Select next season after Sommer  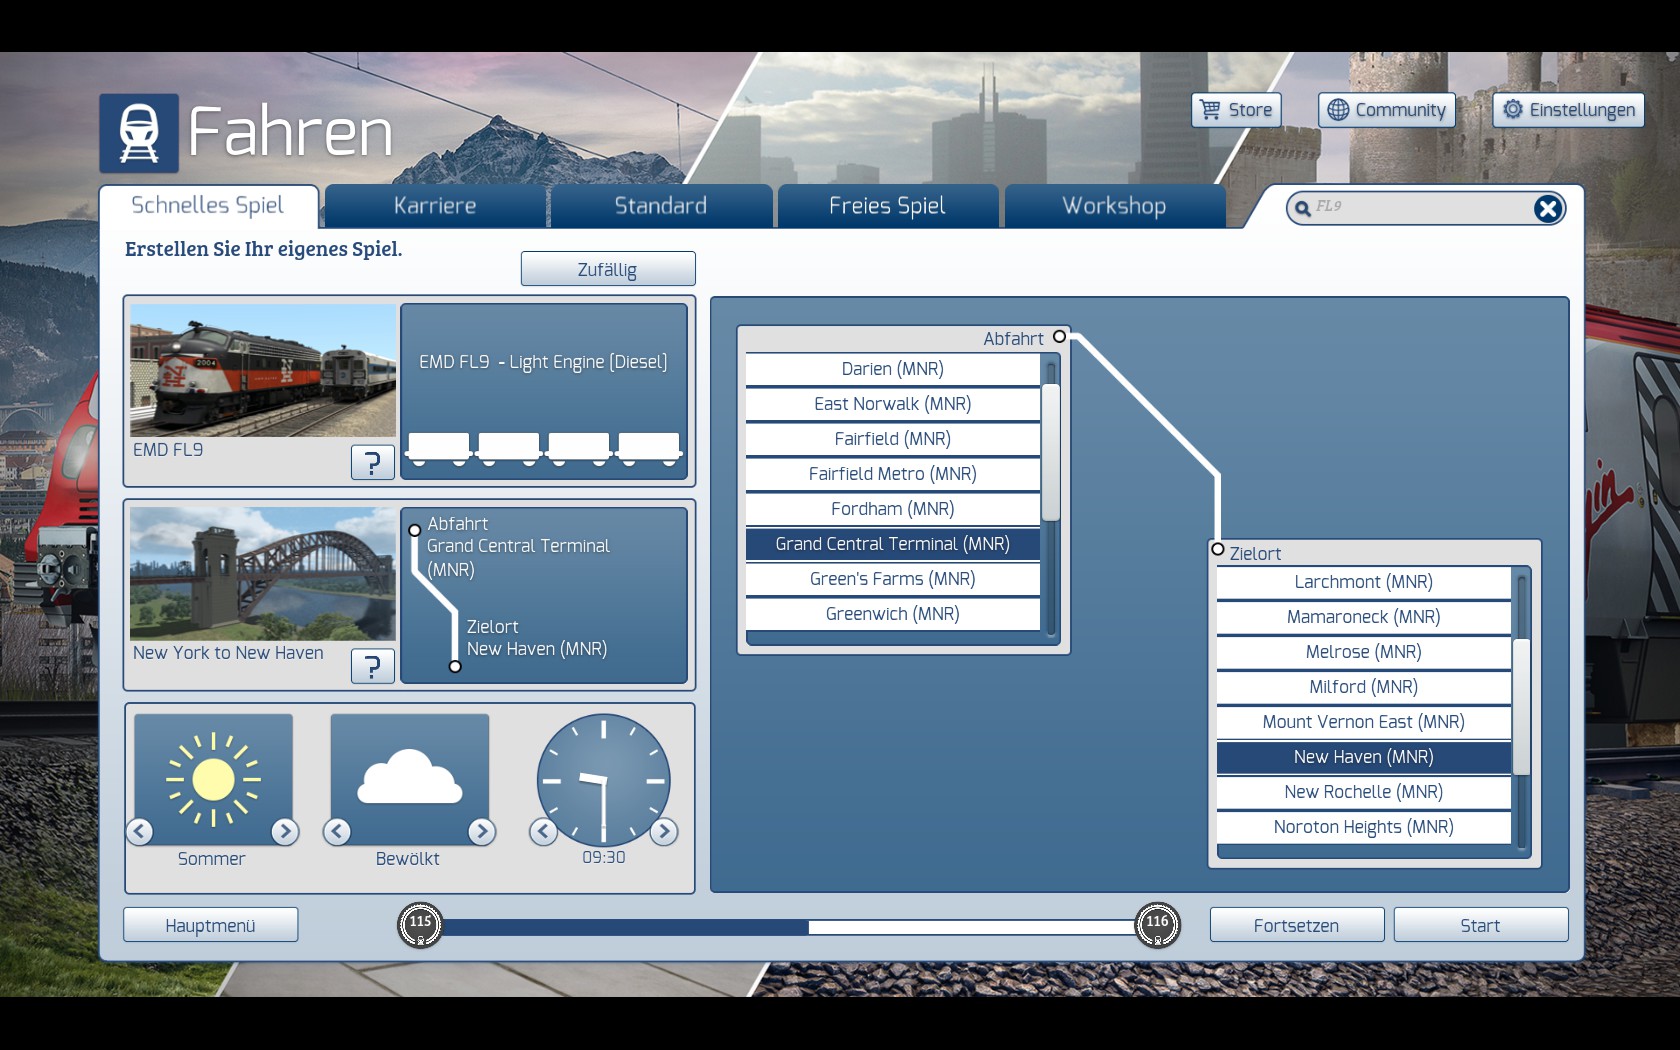285,831
